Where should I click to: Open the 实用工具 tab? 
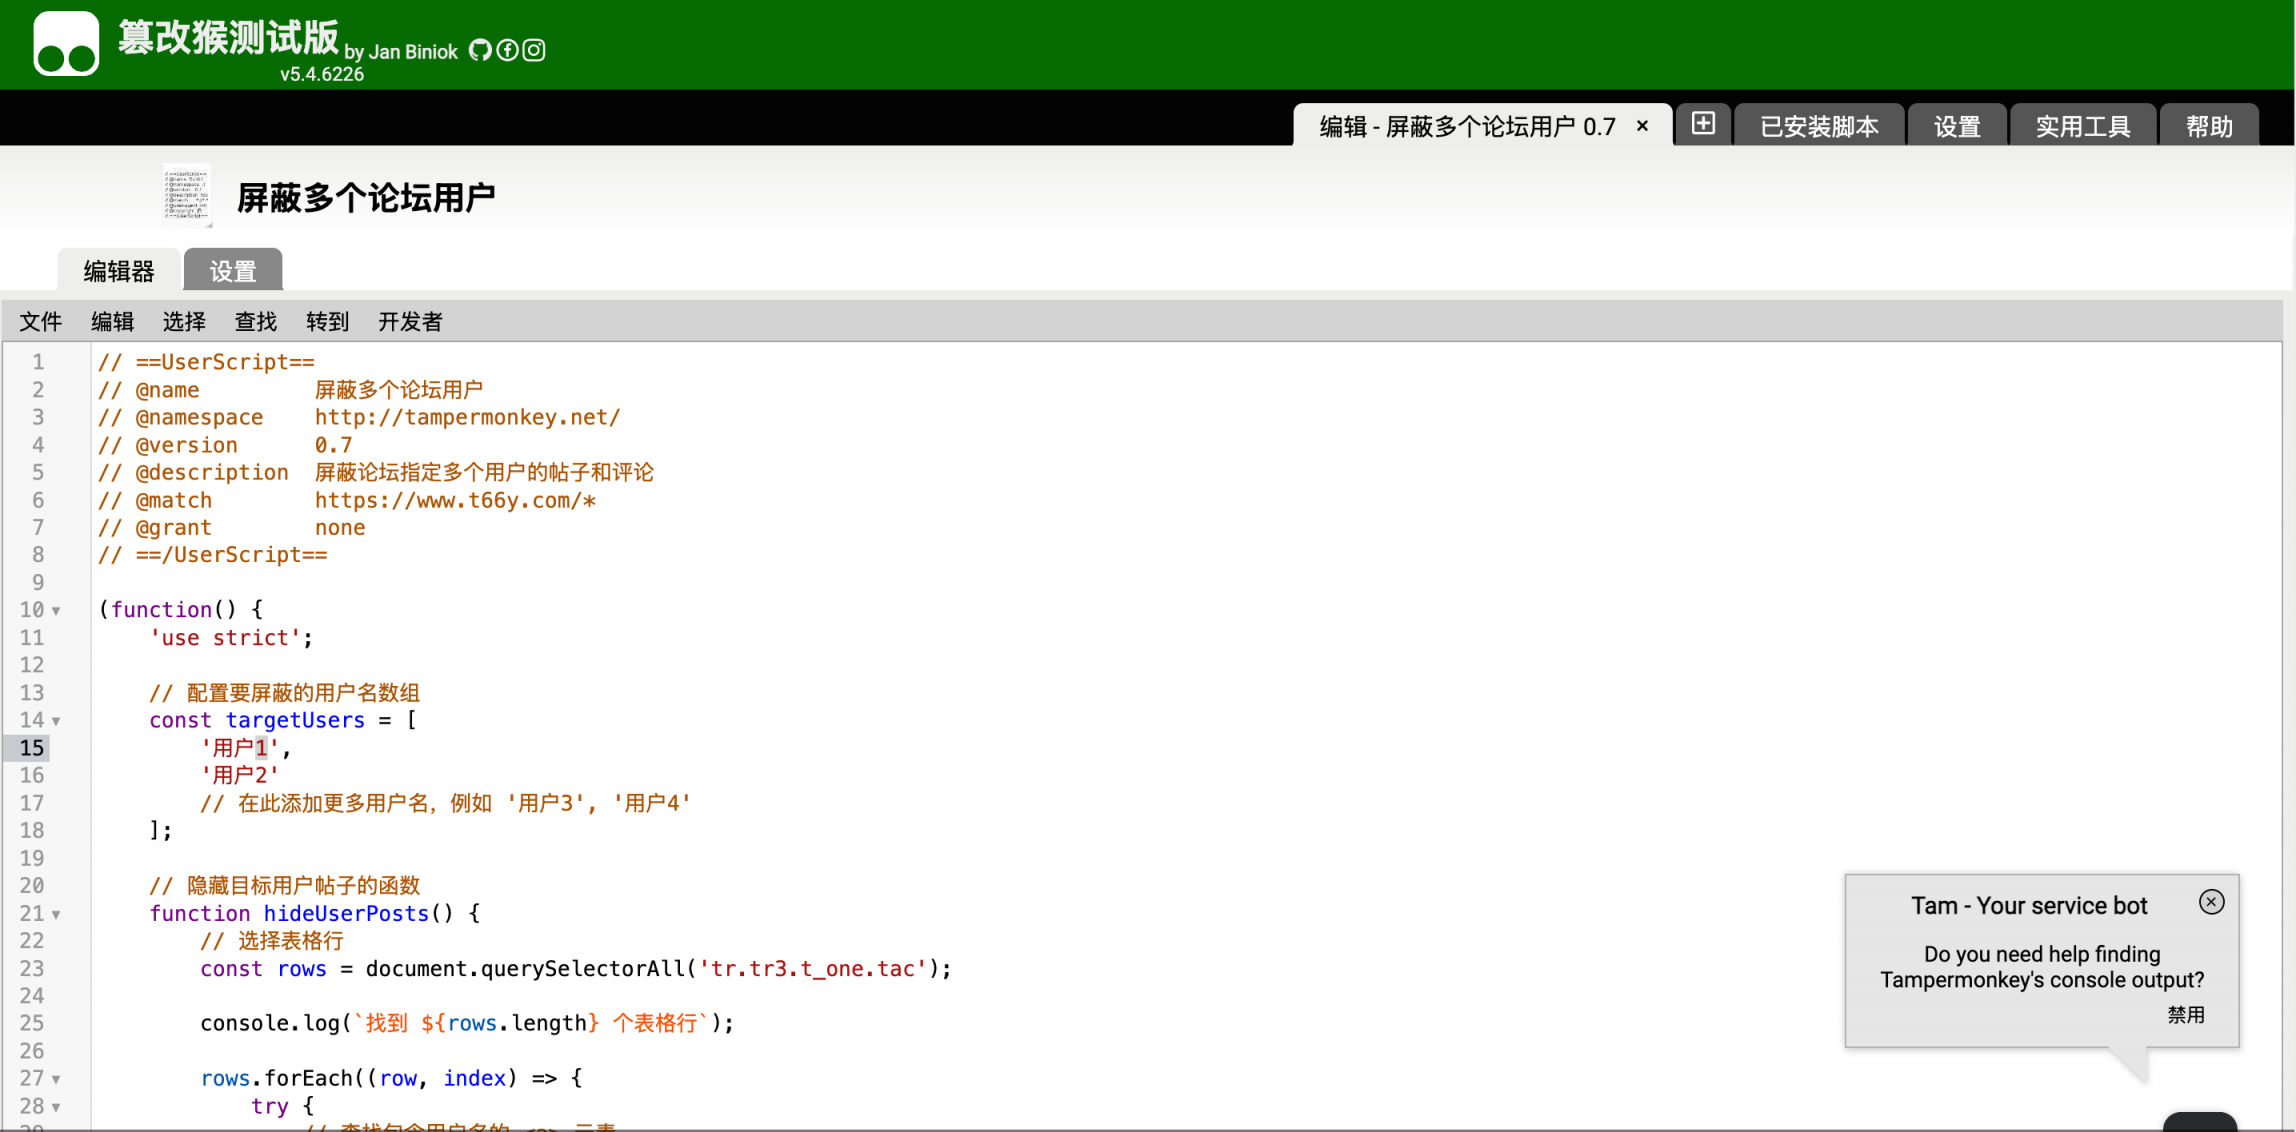(x=2082, y=127)
